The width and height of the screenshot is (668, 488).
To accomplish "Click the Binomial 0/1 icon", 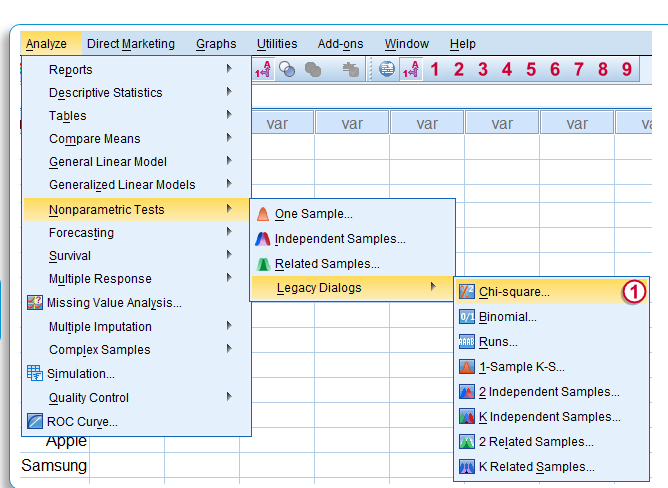I will click(466, 317).
